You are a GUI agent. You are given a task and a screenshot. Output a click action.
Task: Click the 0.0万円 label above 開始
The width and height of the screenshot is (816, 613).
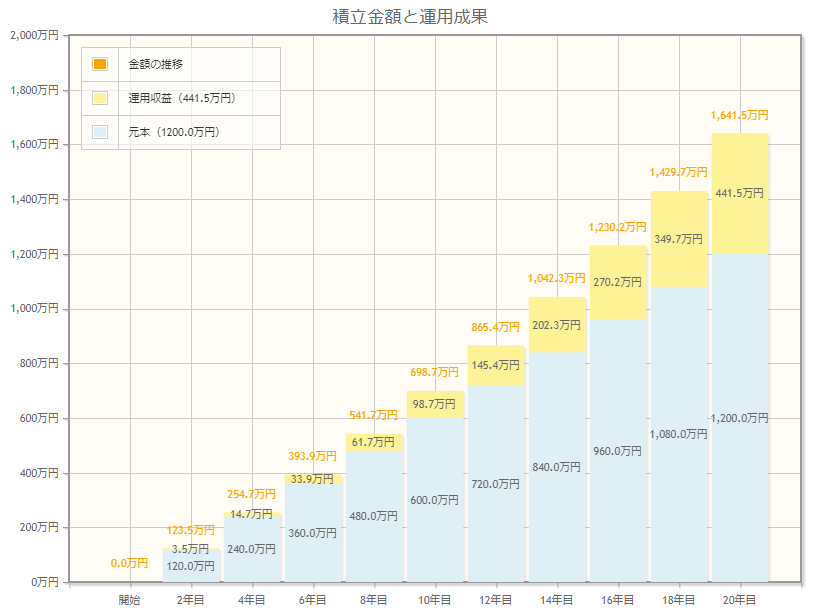pos(129,563)
